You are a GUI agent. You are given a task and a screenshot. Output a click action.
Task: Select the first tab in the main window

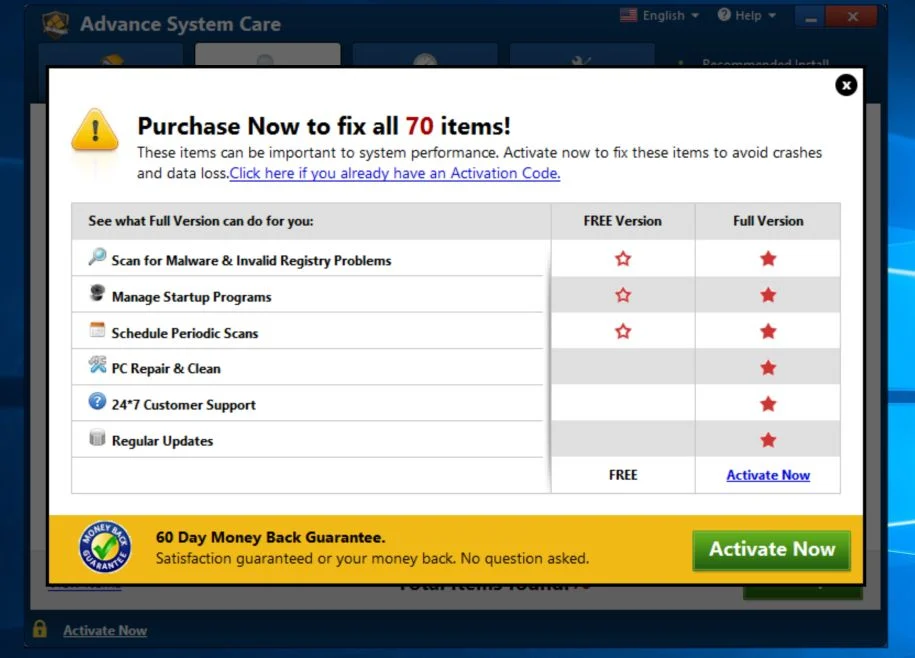coord(111,55)
